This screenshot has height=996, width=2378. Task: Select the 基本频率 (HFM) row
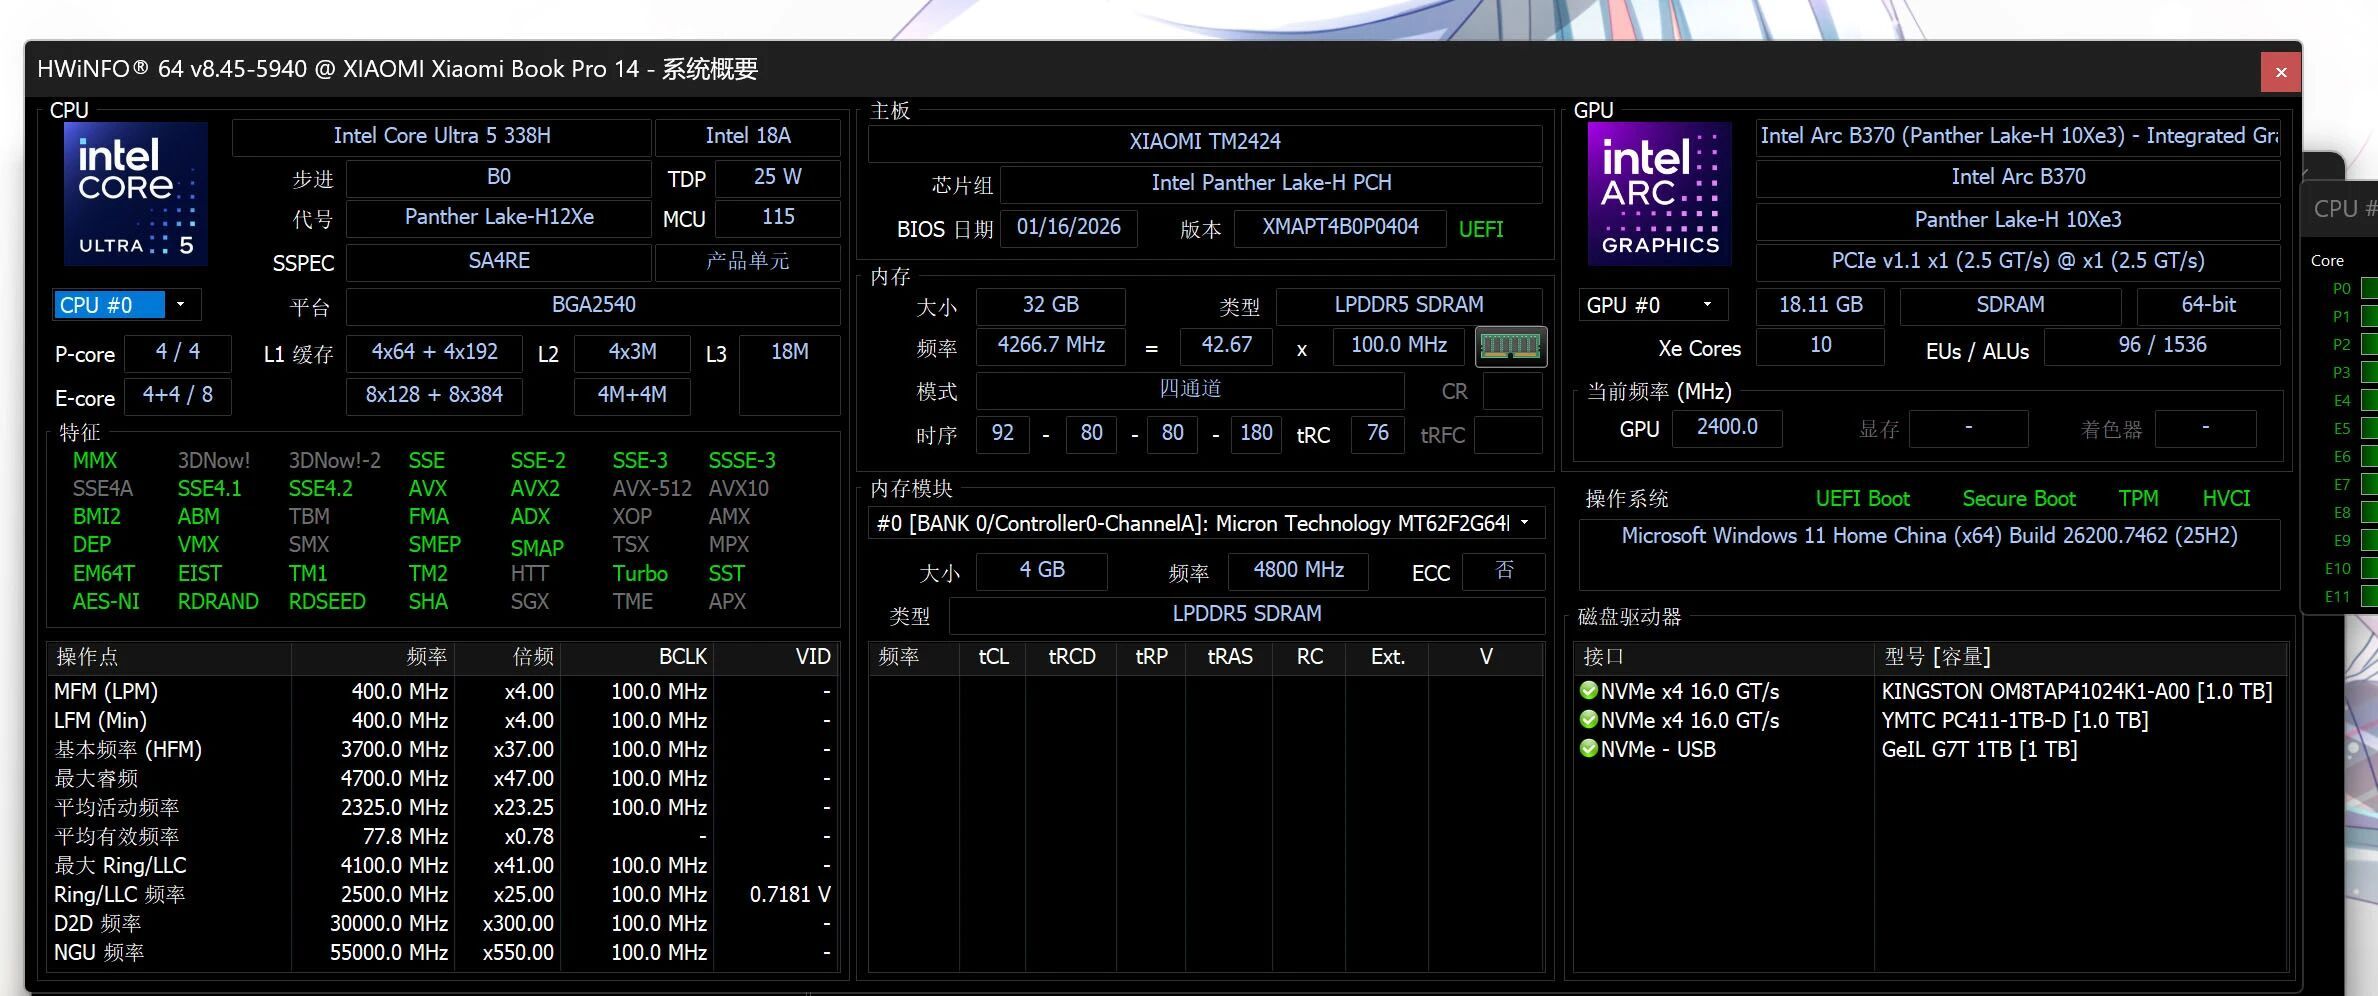point(442,749)
